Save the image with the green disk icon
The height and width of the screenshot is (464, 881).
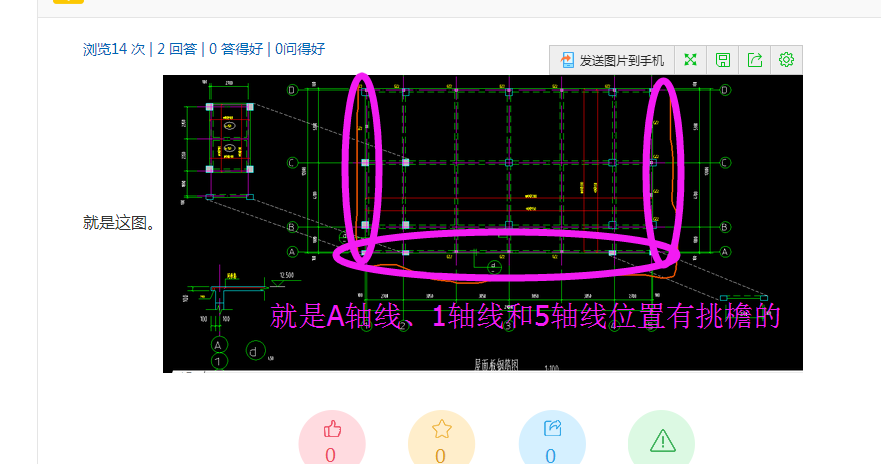723,60
